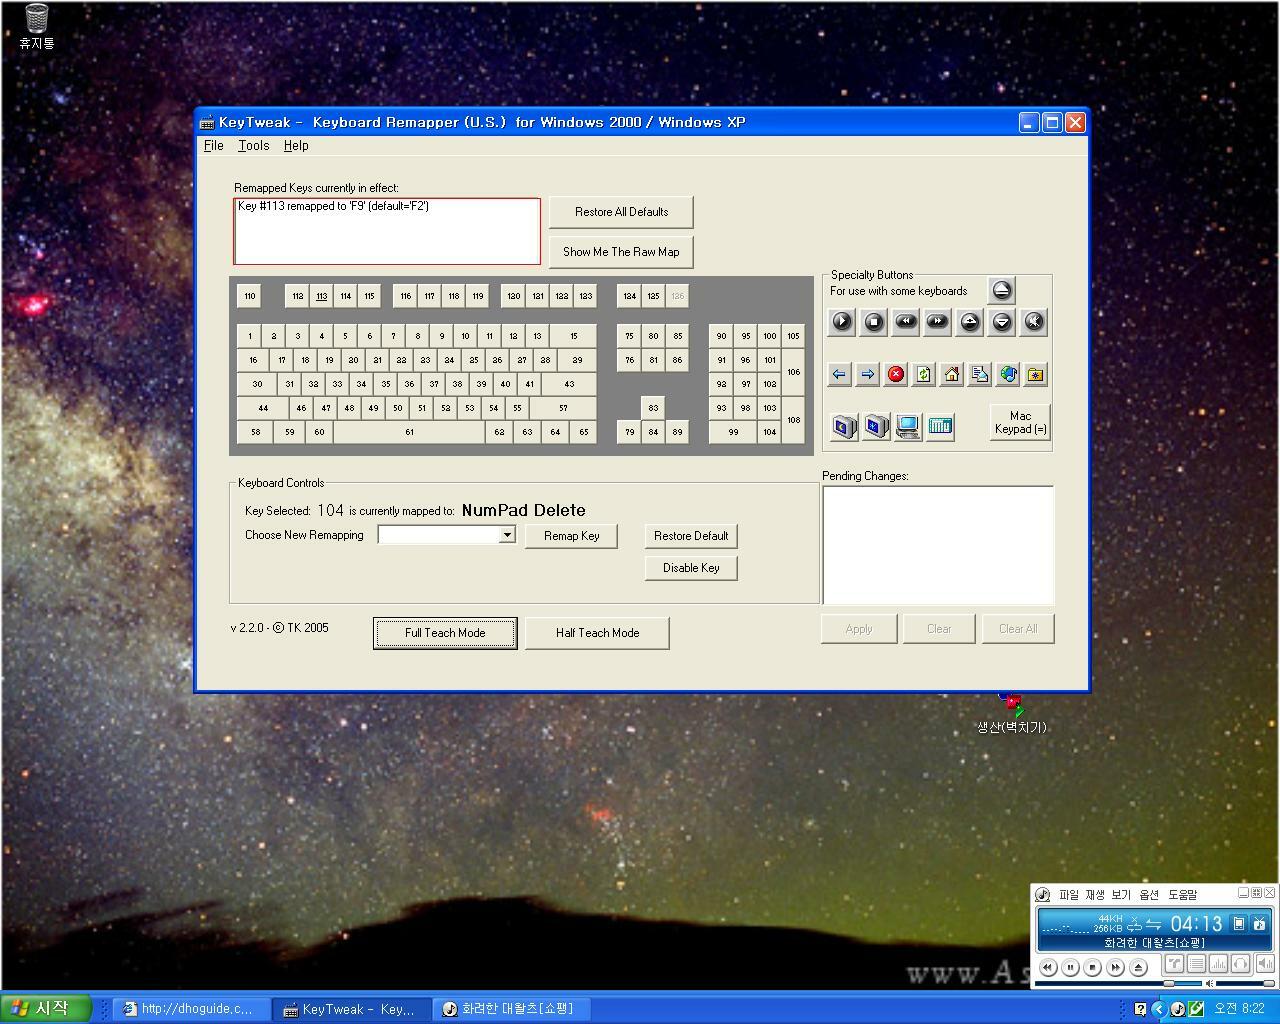Click the Play specialty button
Viewport: 1280px width, 1024px height.
coord(842,321)
